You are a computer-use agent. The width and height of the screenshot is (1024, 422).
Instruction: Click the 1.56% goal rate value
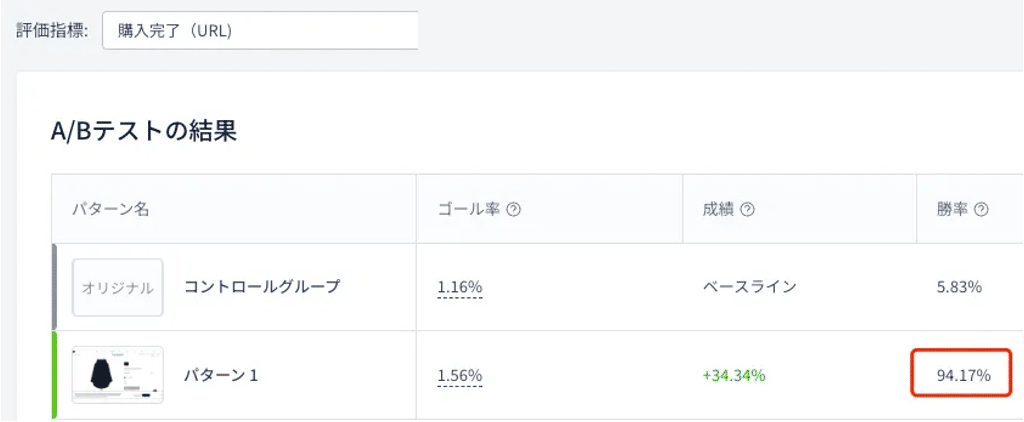click(x=460, y=375)
